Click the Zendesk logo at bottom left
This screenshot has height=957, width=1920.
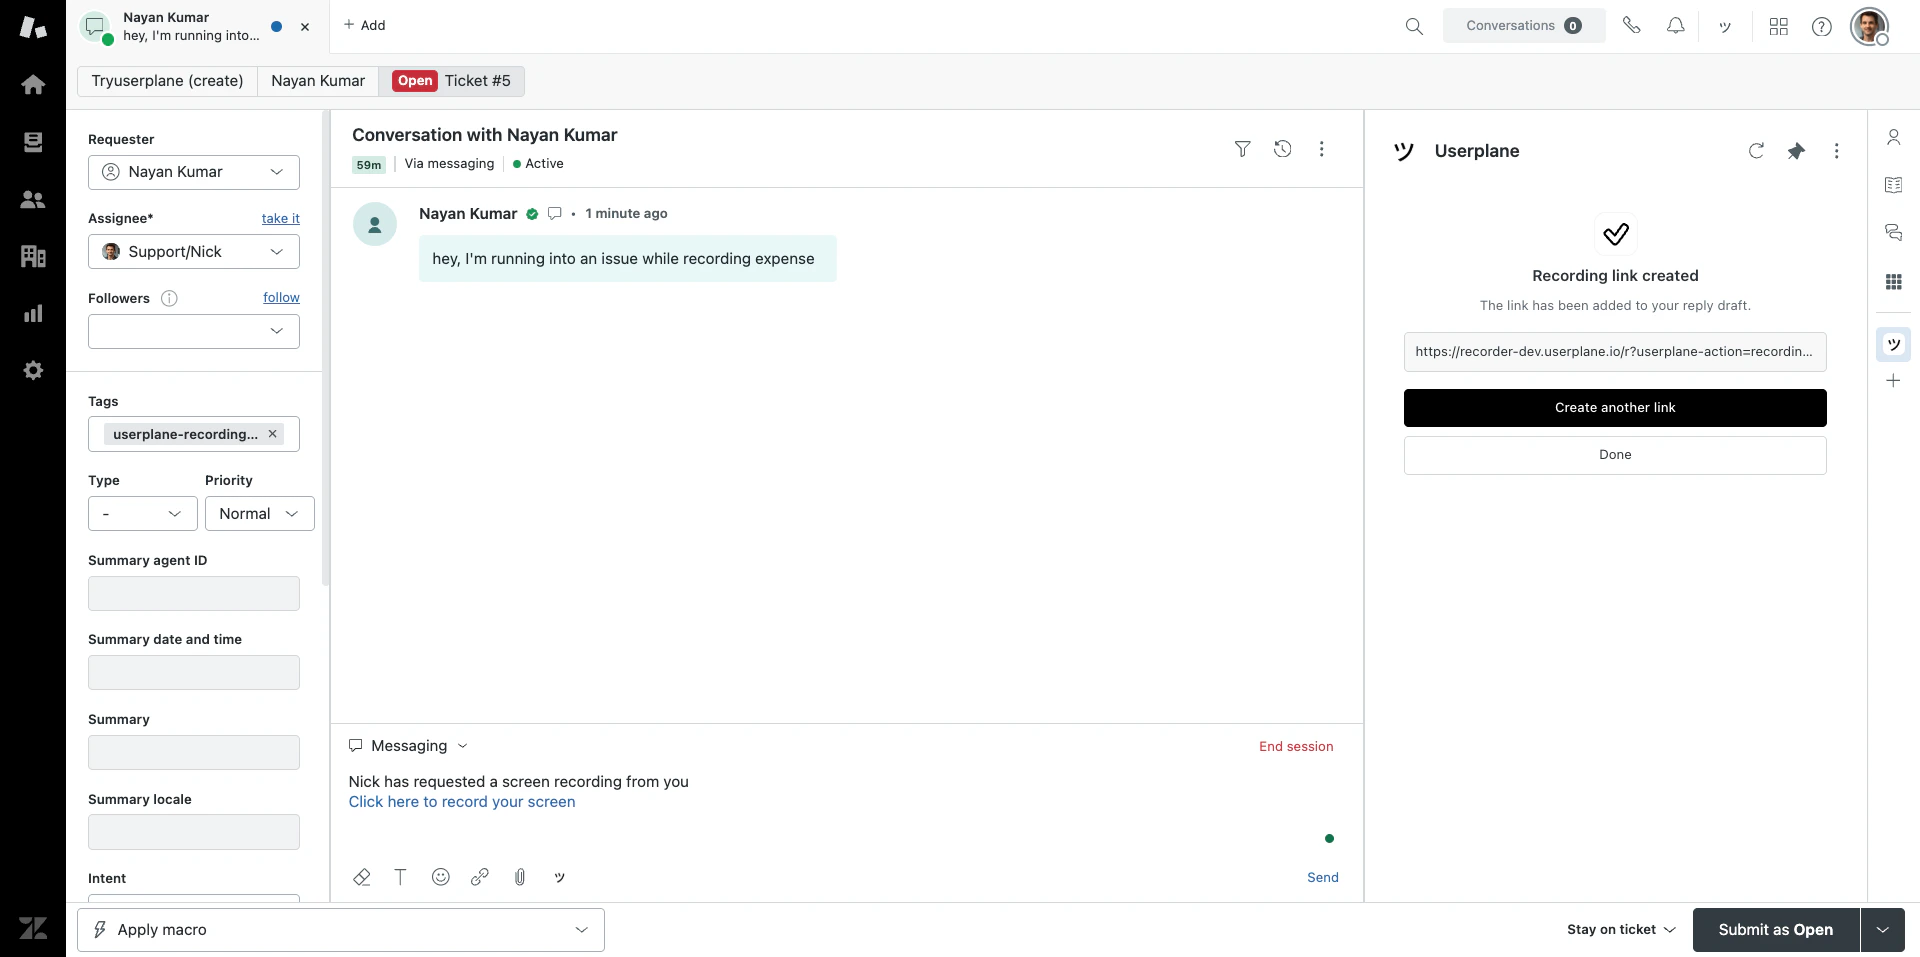tap(33, 928)
